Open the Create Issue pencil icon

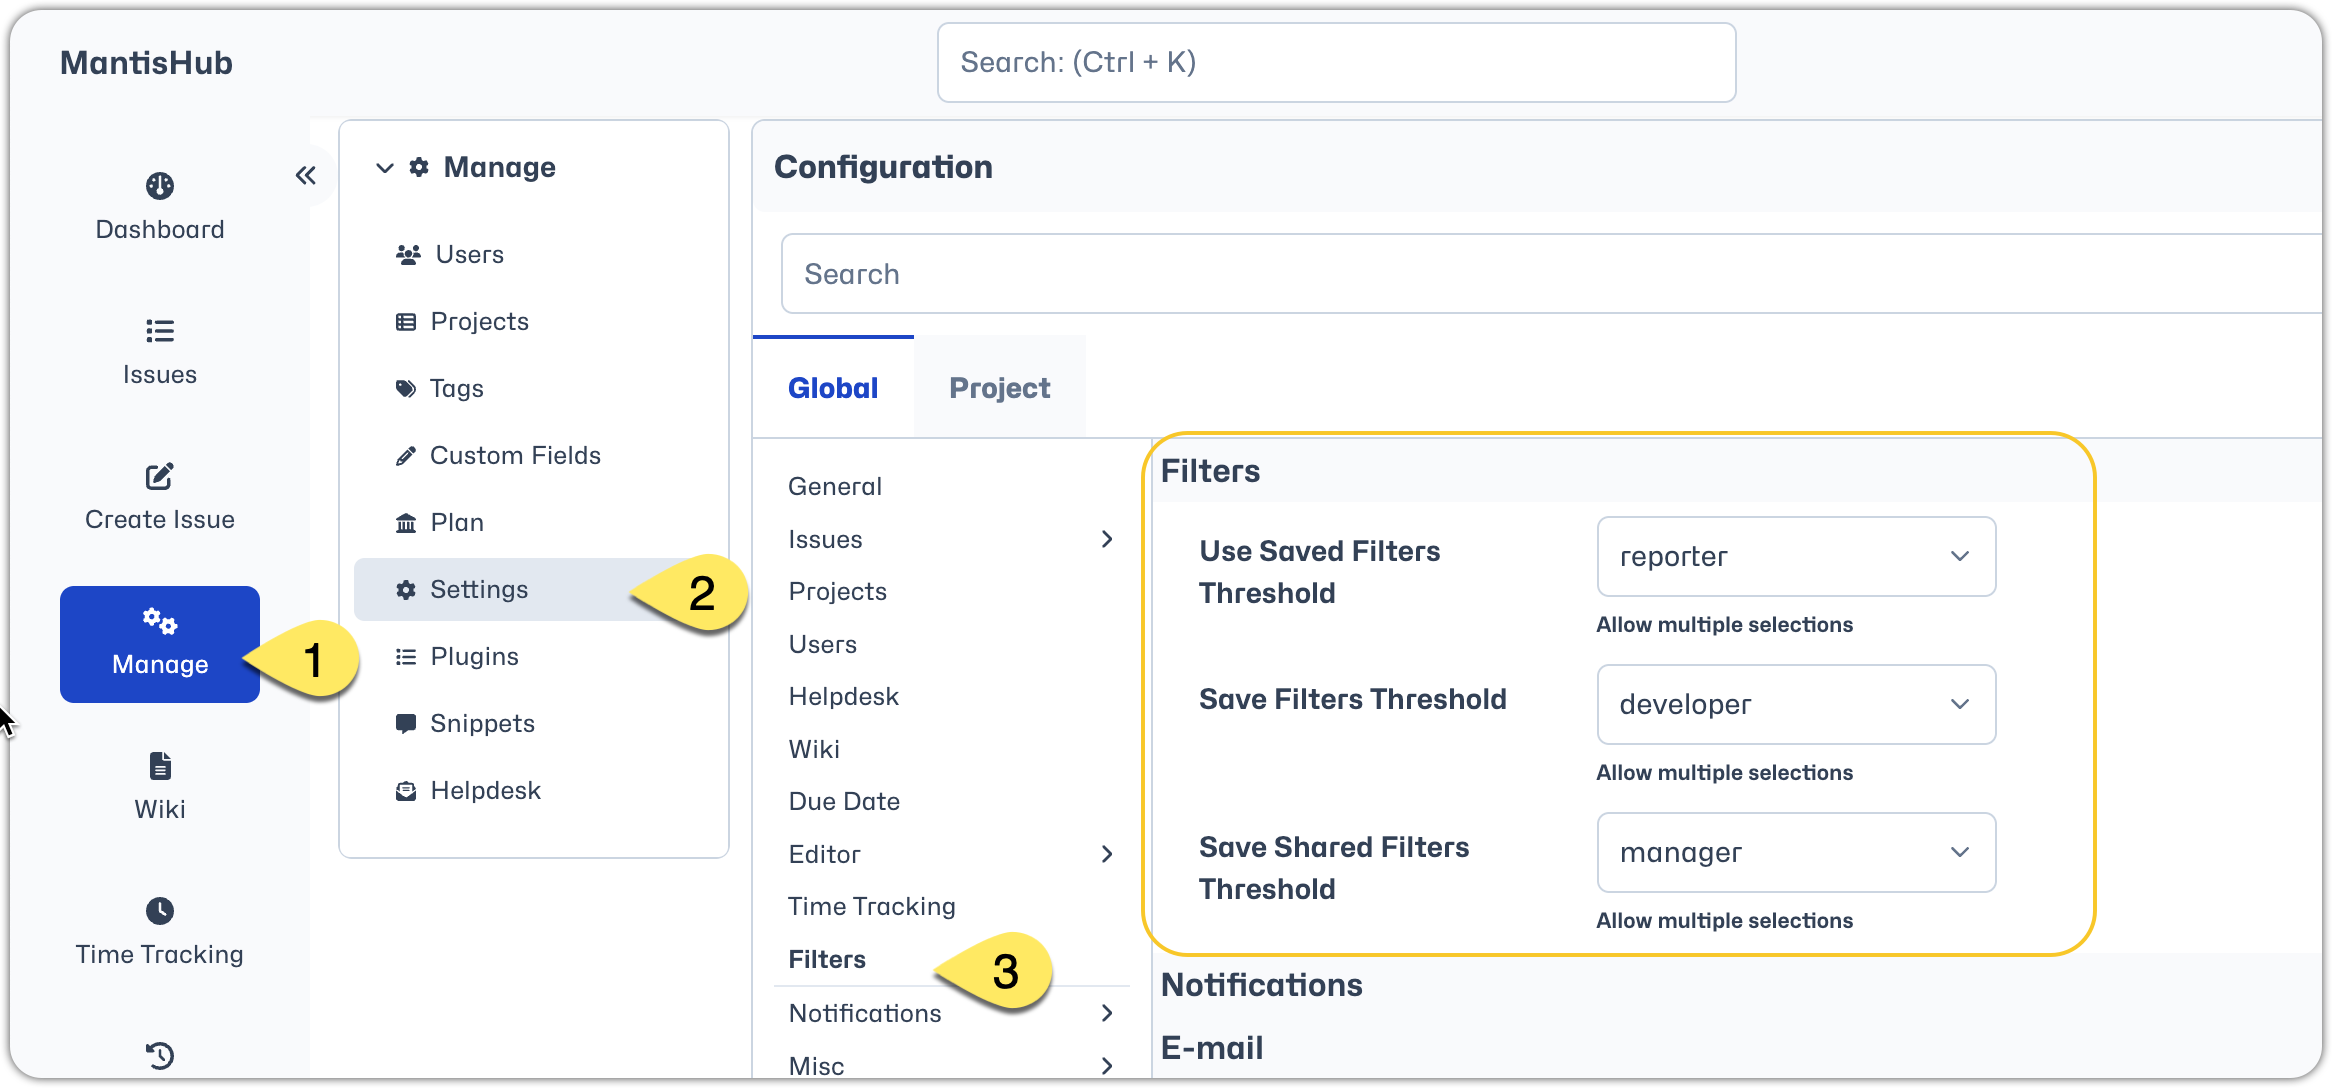pos(160,476)
